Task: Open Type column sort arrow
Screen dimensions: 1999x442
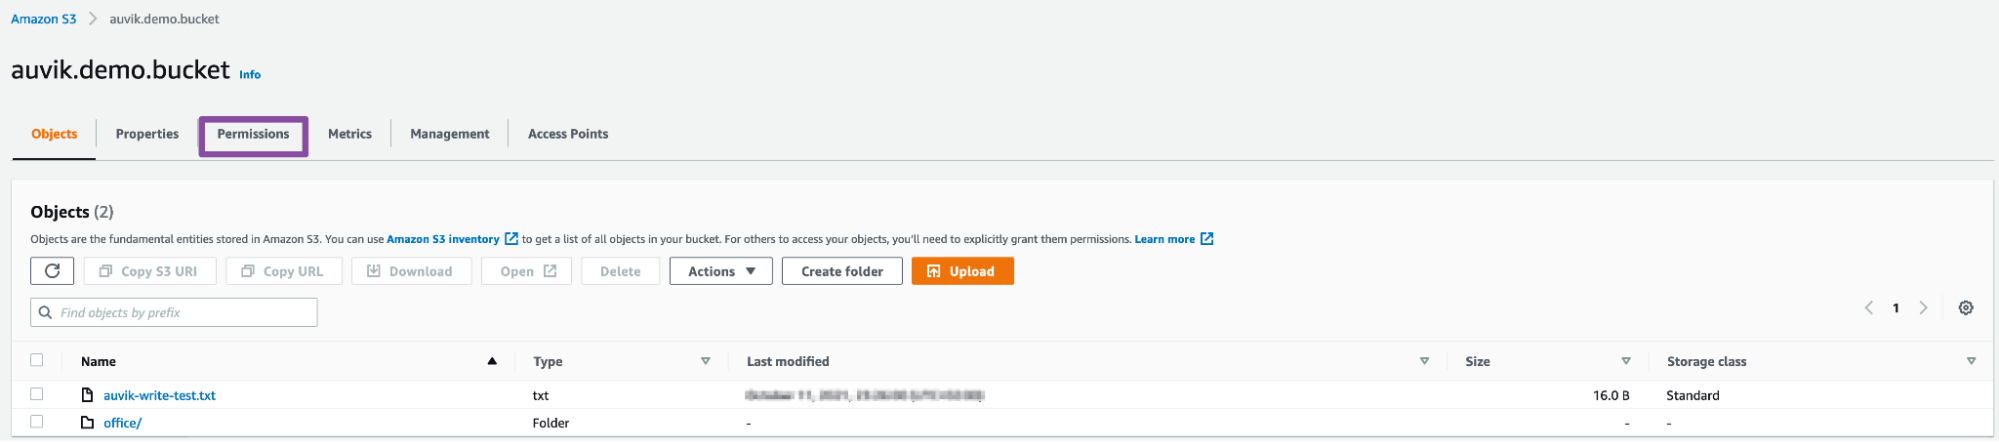Action: 705,361
